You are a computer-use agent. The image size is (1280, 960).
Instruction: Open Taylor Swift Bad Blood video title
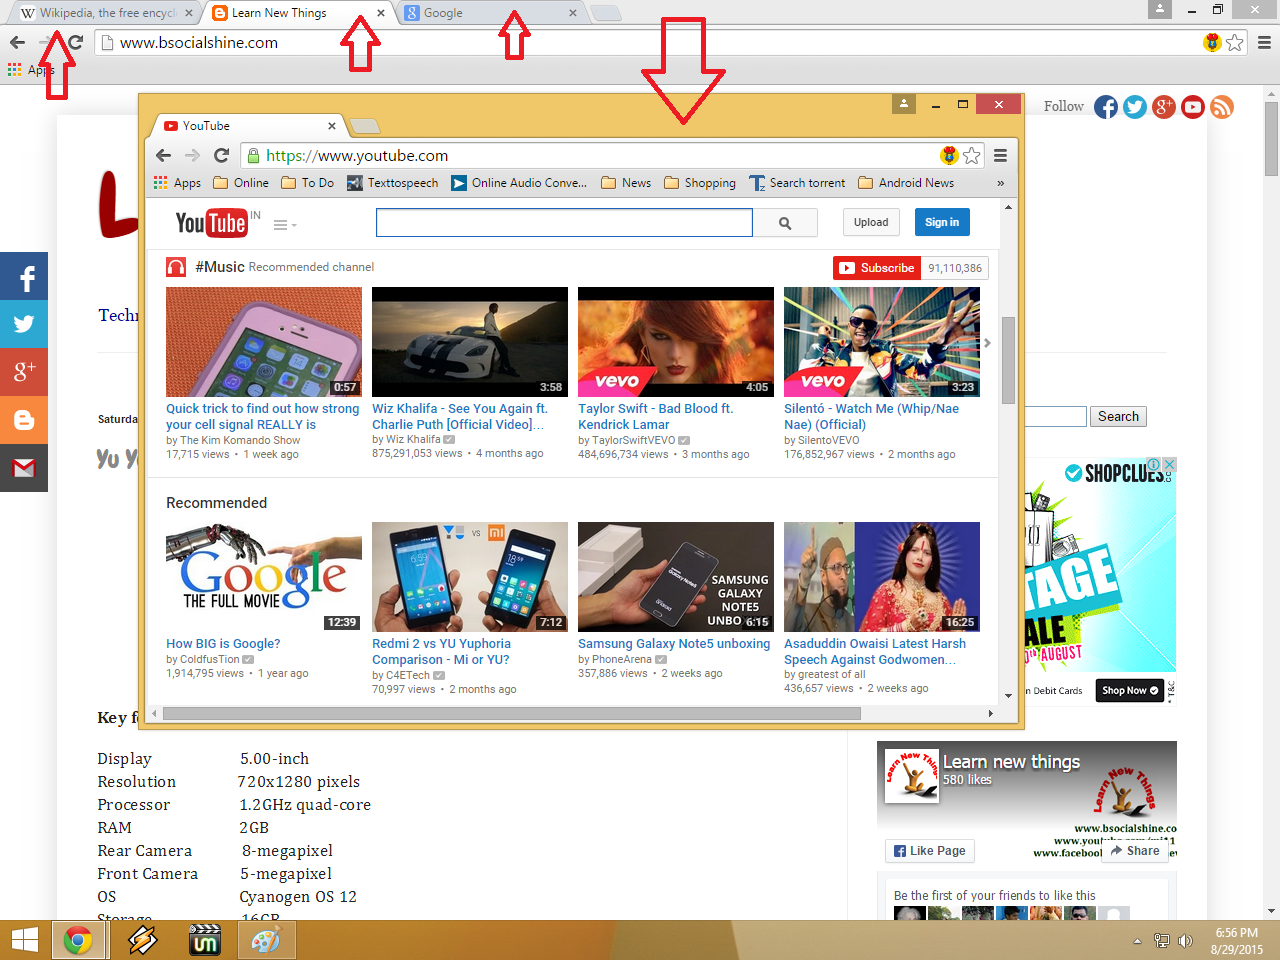(656, 416)
